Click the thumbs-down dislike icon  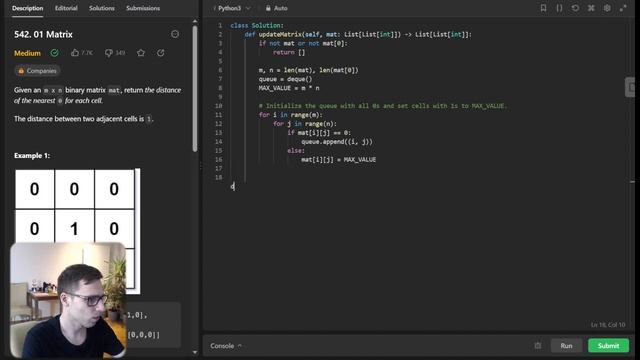108,53
